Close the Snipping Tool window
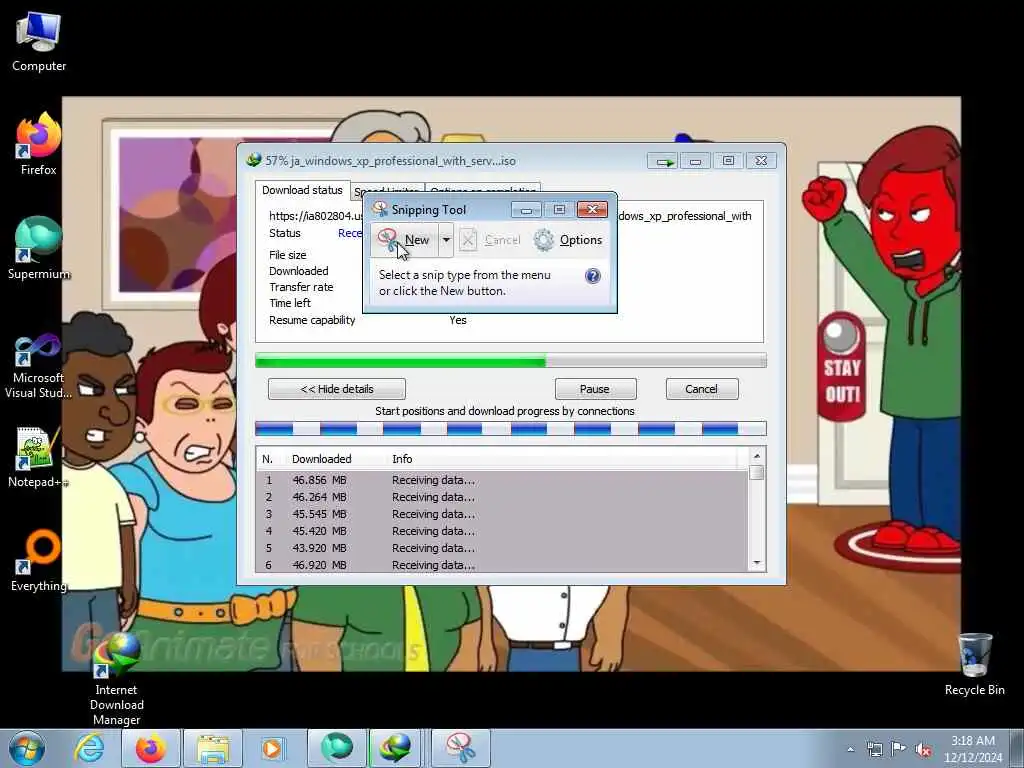Image resolution: width=1024 pixels, height=768 pixels. tap(592, 210)
